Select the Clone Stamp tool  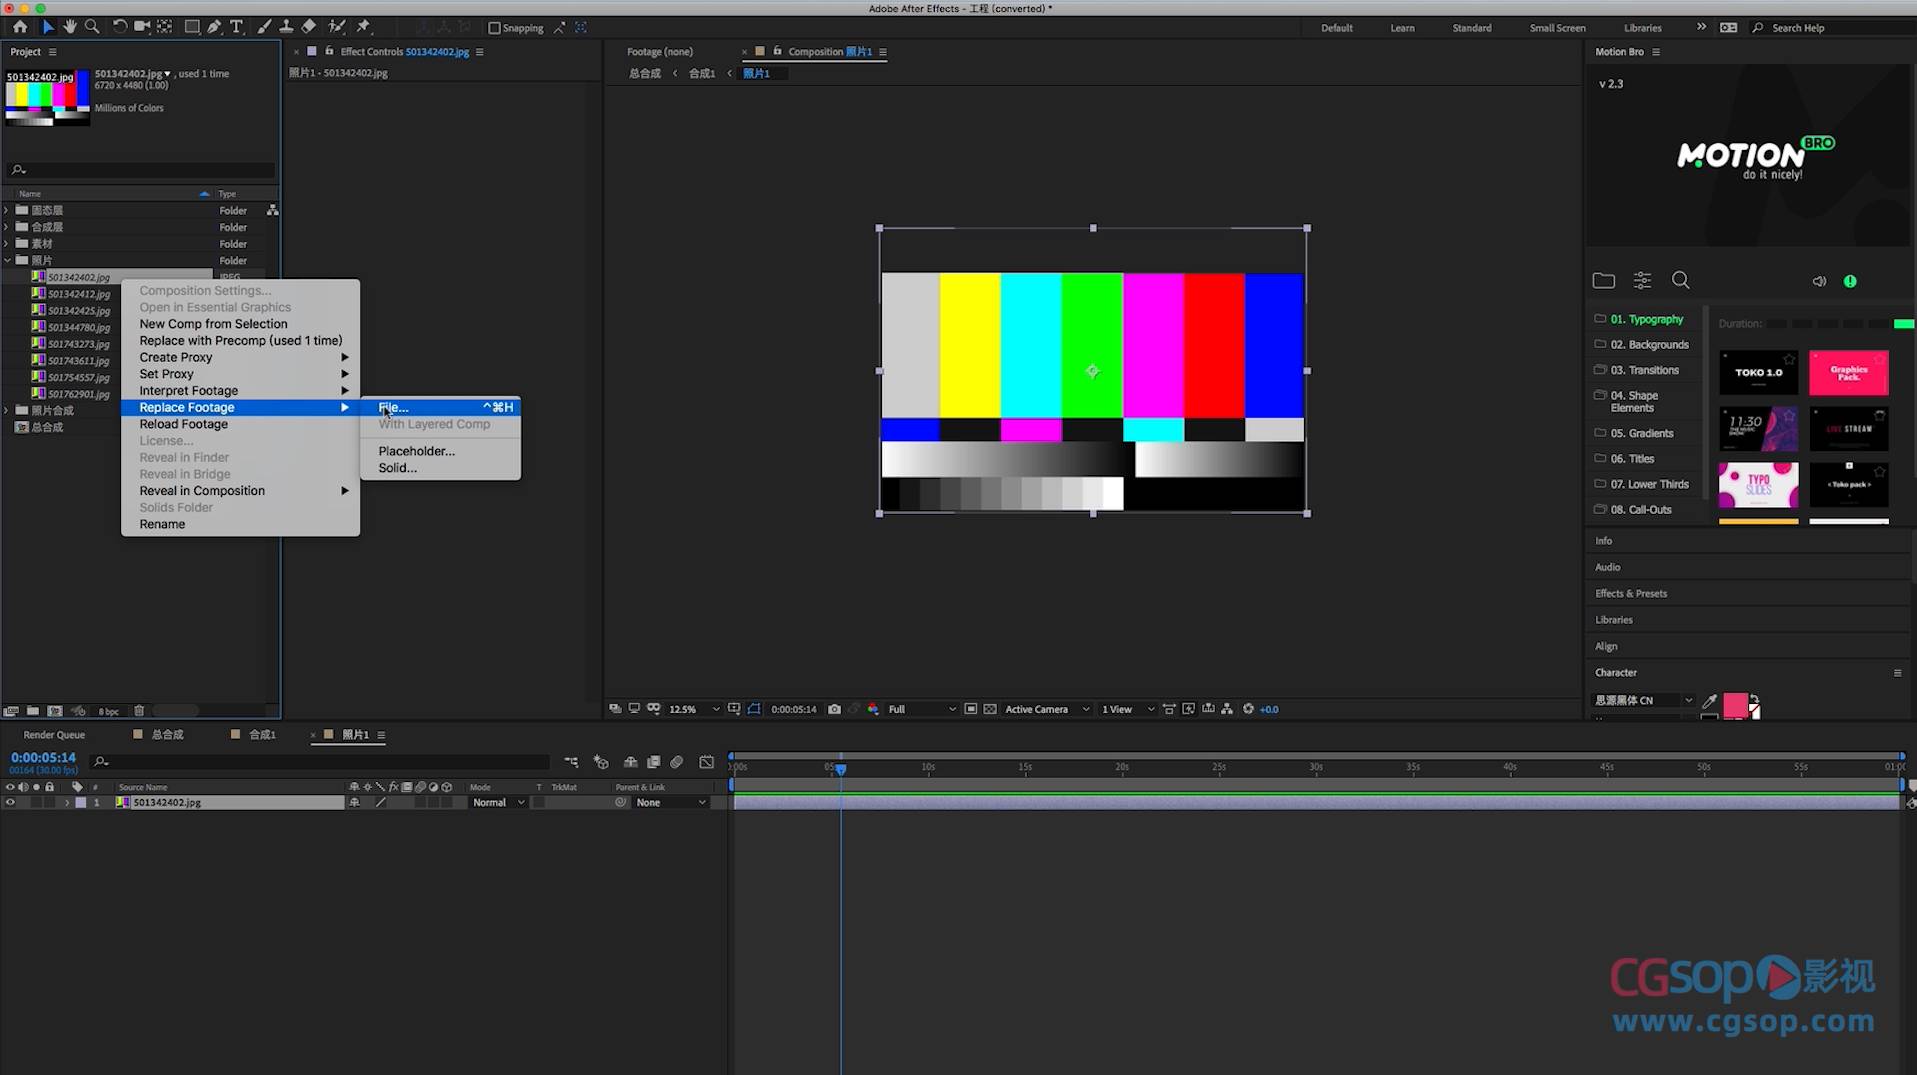pyautogui.click(x=286, y=27)
